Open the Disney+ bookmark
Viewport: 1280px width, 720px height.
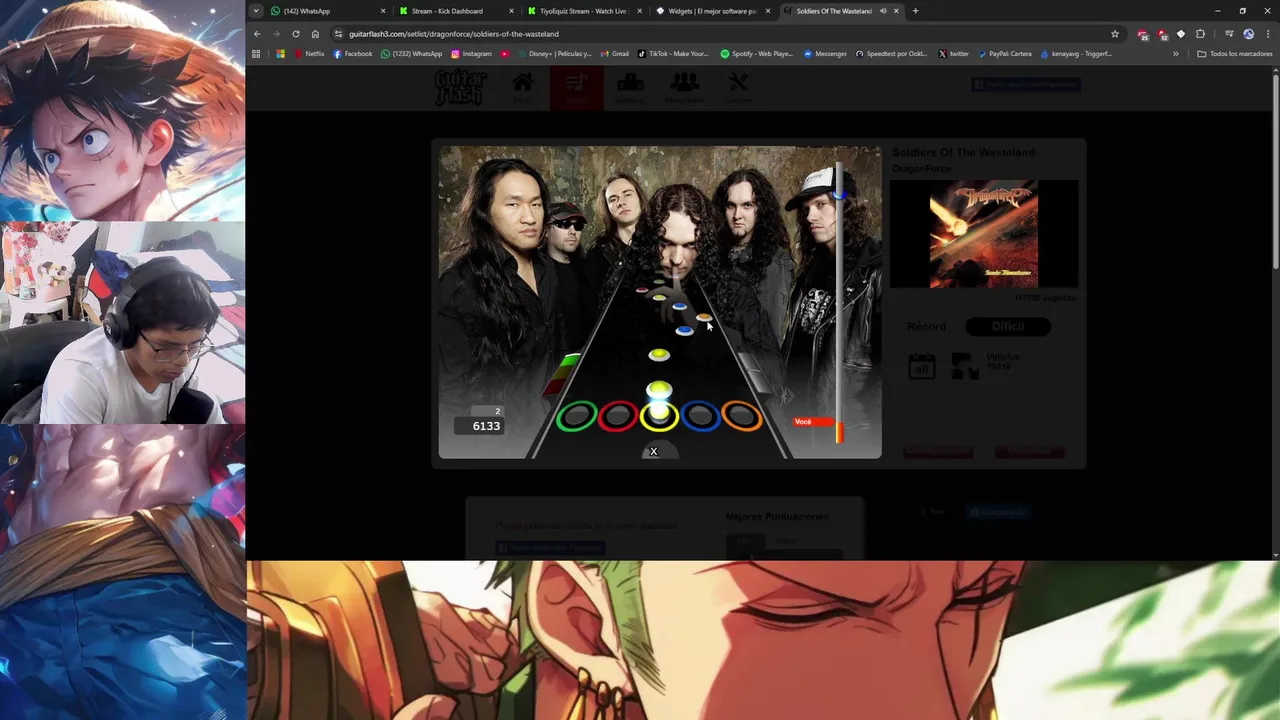[x=554, y=54]
